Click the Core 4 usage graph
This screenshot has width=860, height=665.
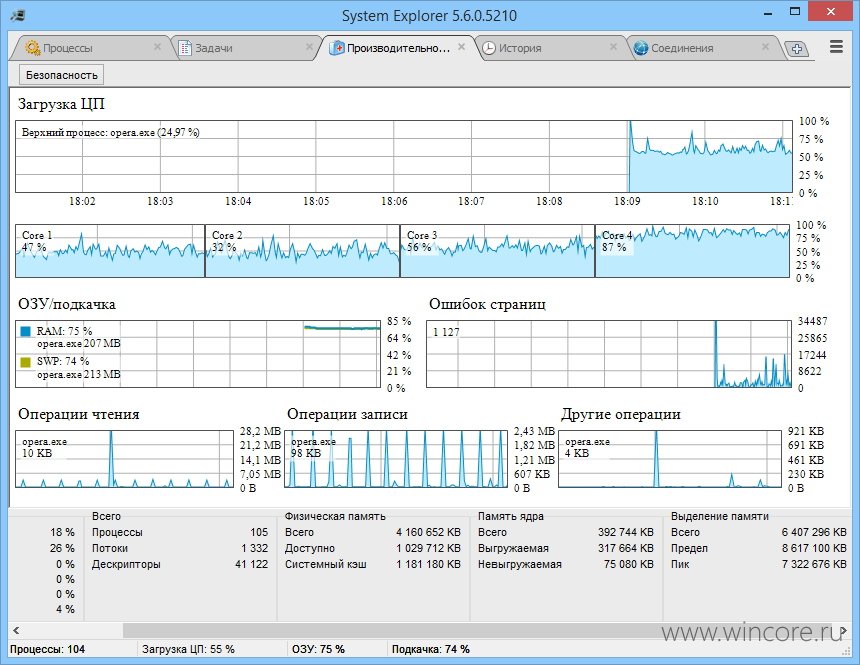tap(693, 251)
